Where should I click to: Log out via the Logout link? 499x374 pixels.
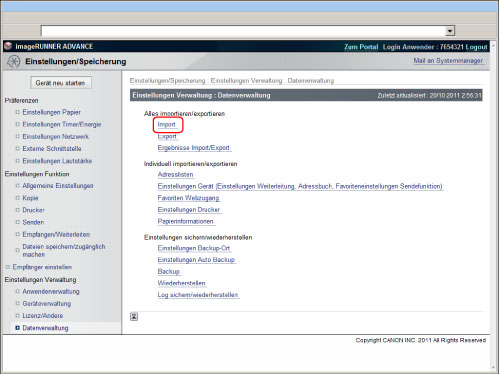pyautogui.click(x=476, y=47)
